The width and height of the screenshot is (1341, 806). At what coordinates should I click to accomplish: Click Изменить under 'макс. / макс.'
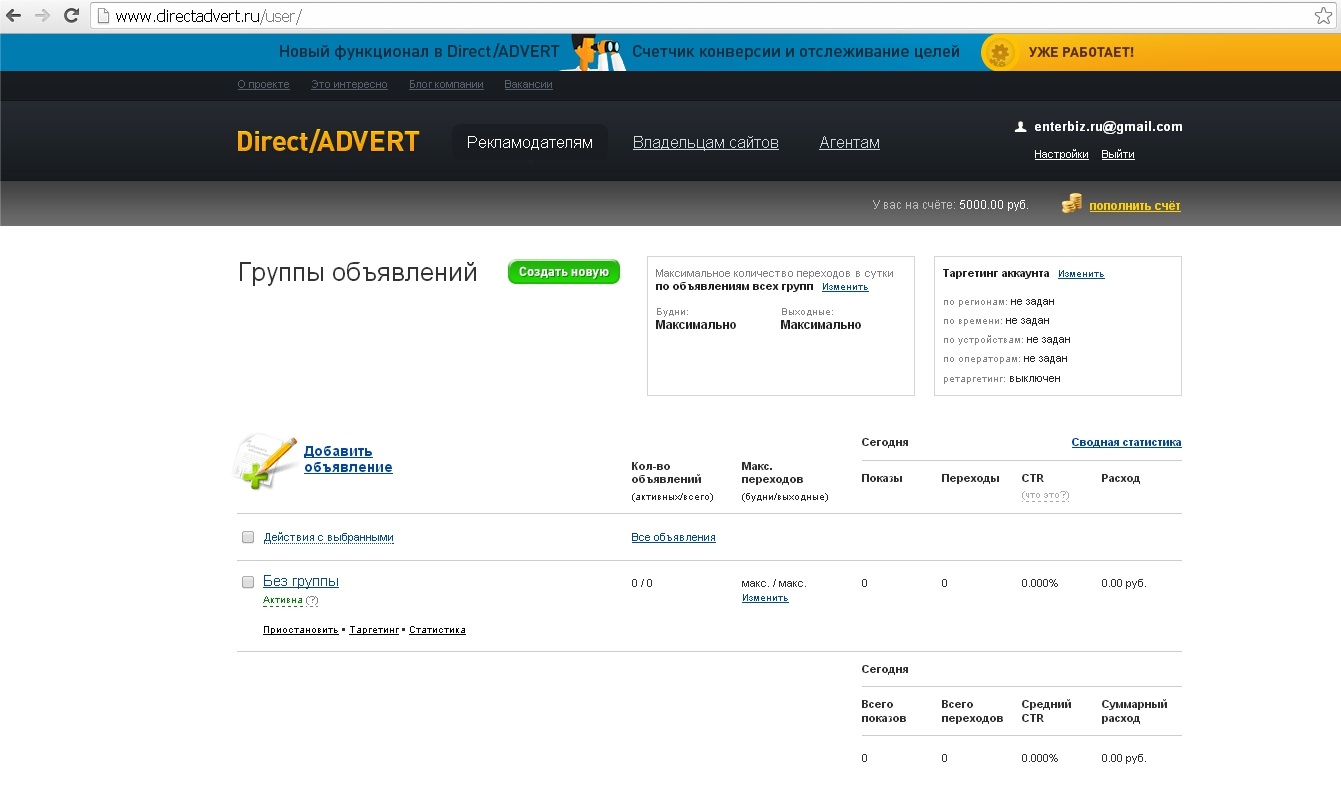pyautogui.click(x=765, y=598)
